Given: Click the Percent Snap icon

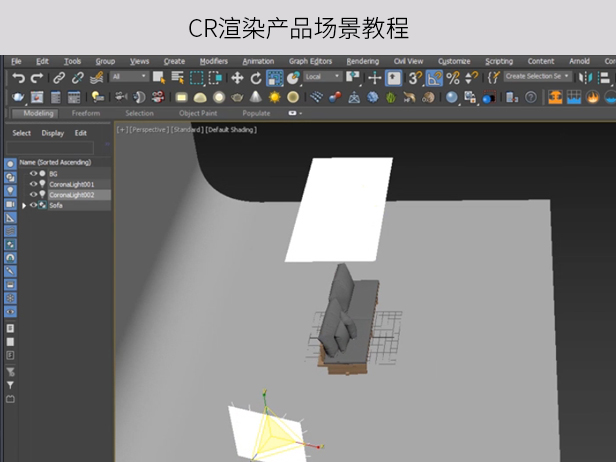Looking at the screenshot, I should 453,77.
